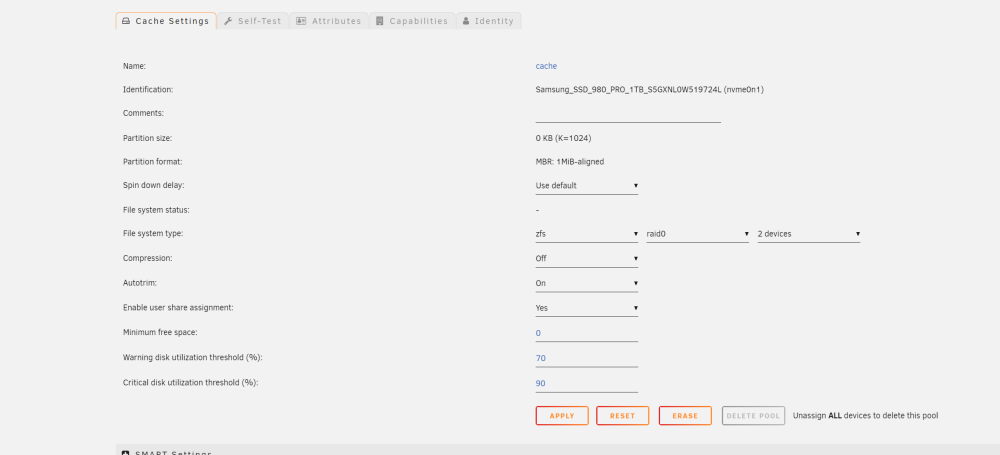Open the Capabilities tab
The image size is (1000, 455).
point(412,20)
